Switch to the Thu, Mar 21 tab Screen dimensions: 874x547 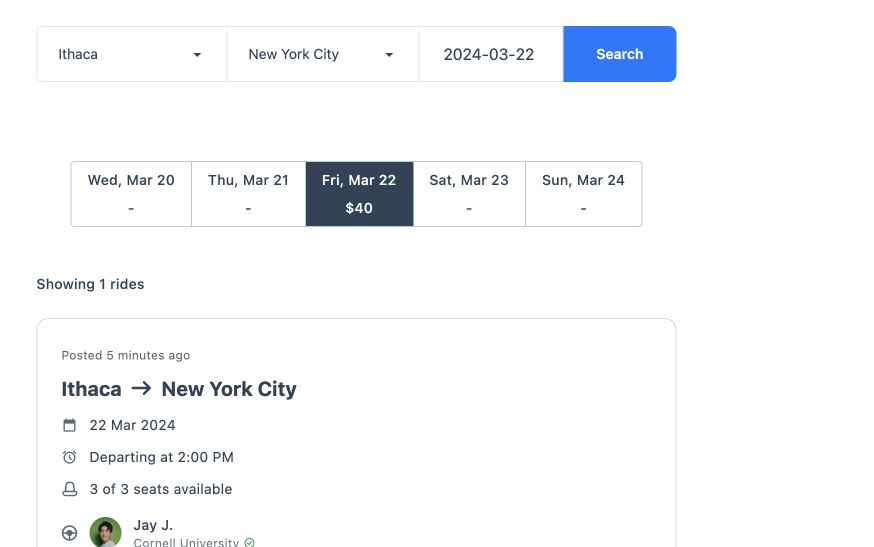tap(249, 194)
